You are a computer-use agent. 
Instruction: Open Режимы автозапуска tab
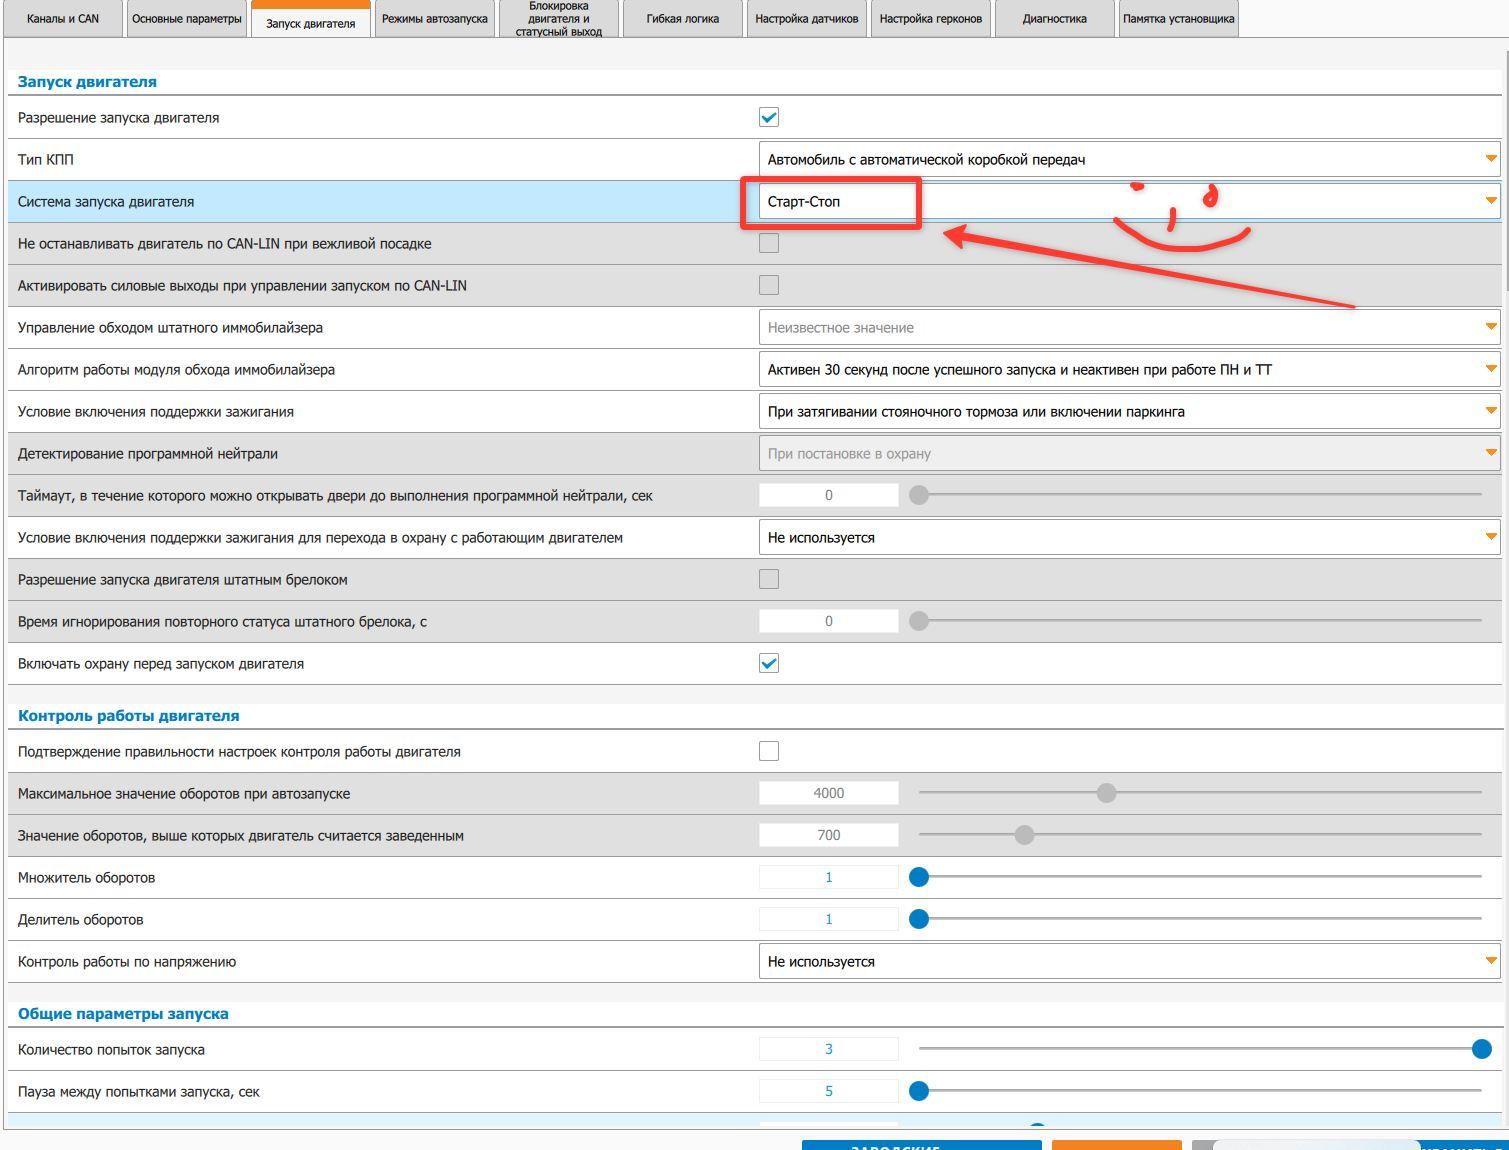434,19
